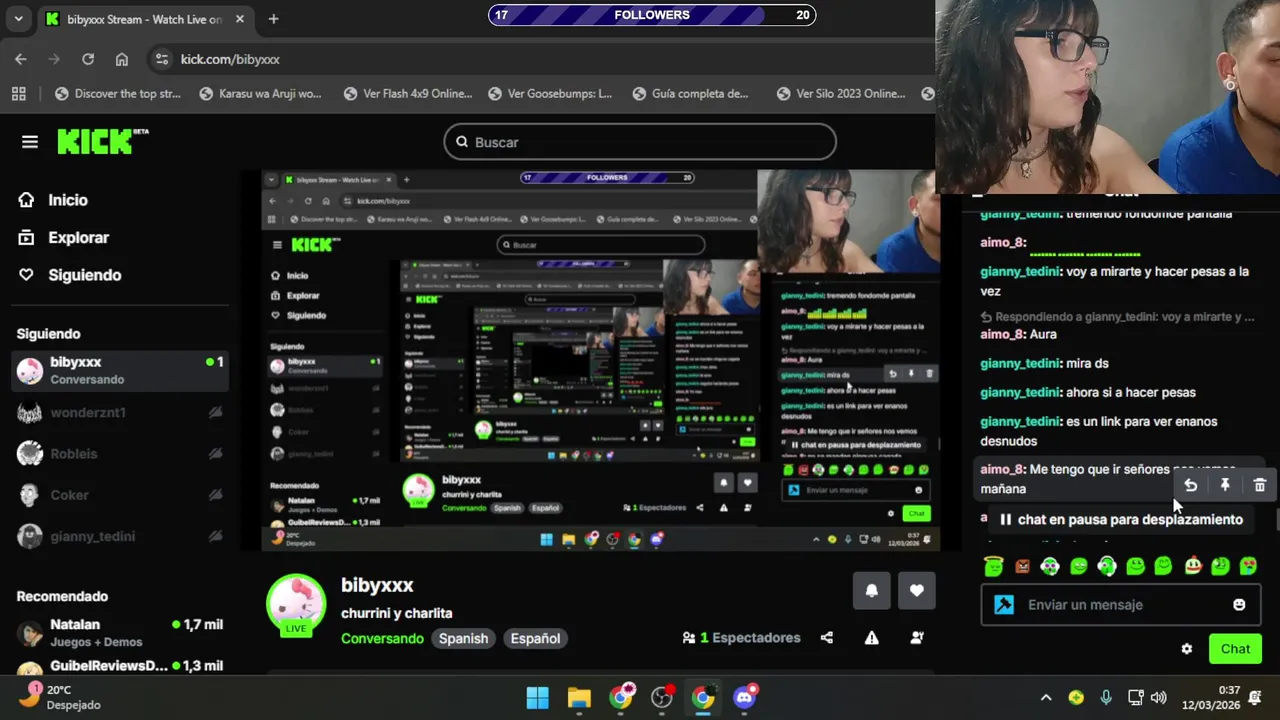Screen dimensions: 1280x720
Task: Open the gianny_tedini channel in the sidebar
Action: coord(120,536)
